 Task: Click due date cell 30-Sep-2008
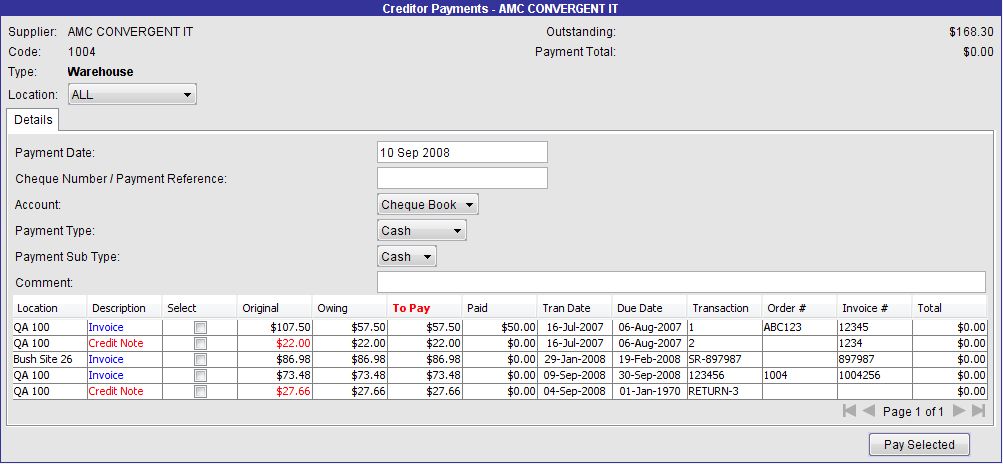point(650,375)
